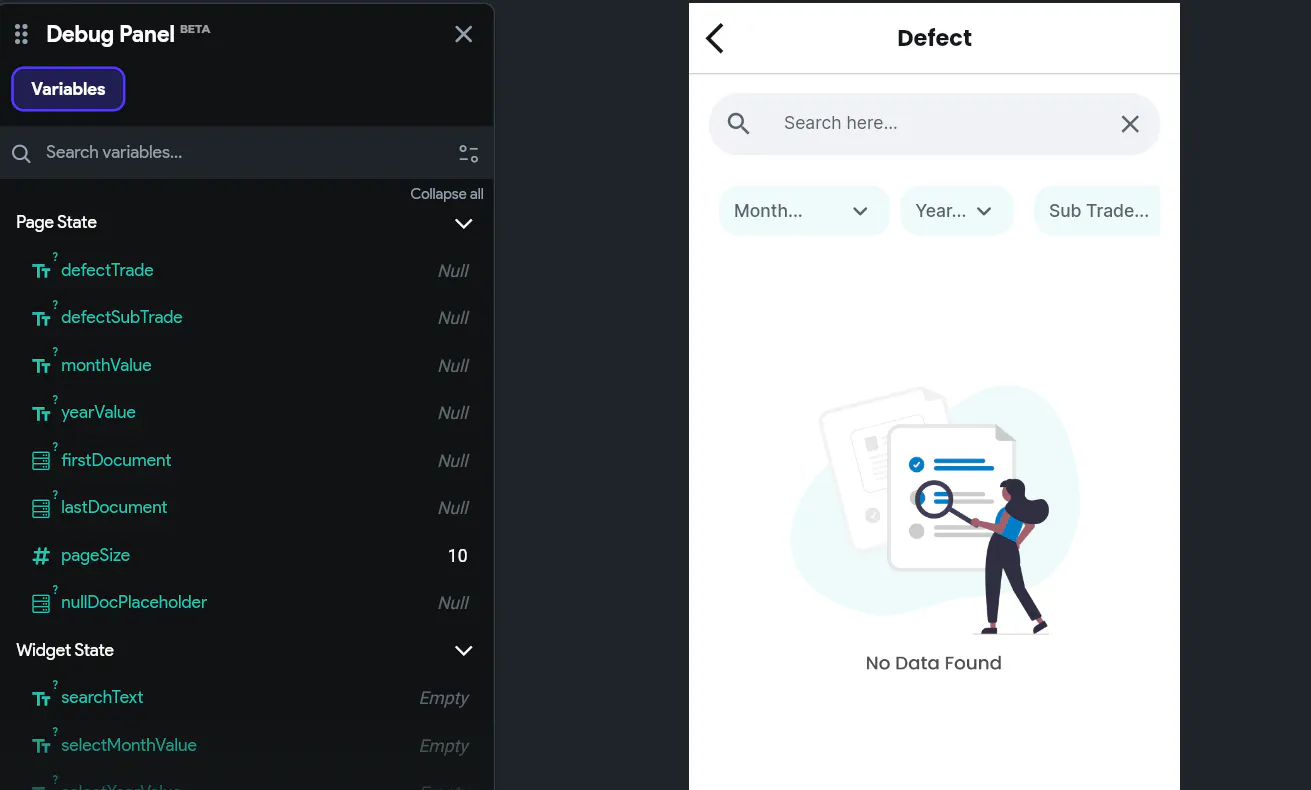Collapse the Page State section
Viewport: 1311px width, 790px height.
[x=464, y=223]
